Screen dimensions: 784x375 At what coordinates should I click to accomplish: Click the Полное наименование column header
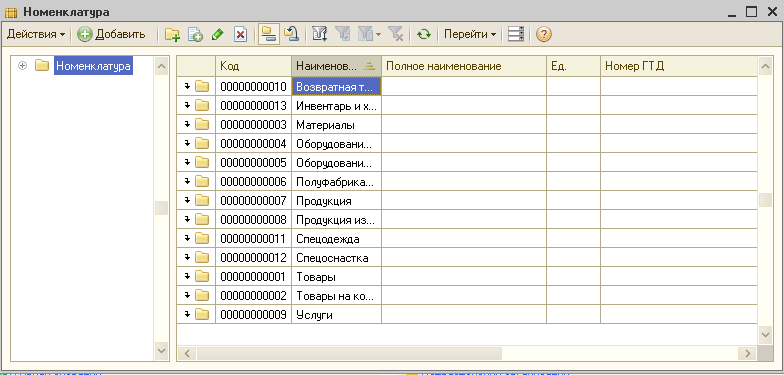click(464, 66)
